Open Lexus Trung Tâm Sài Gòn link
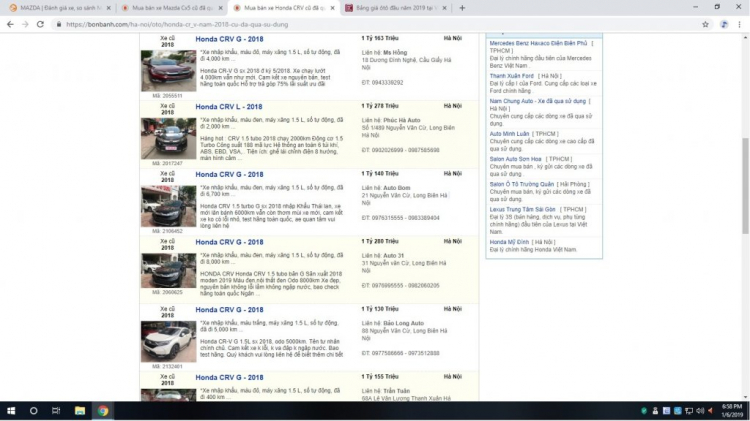This screenshot has height=421, width=750. [x=522, y=210]
